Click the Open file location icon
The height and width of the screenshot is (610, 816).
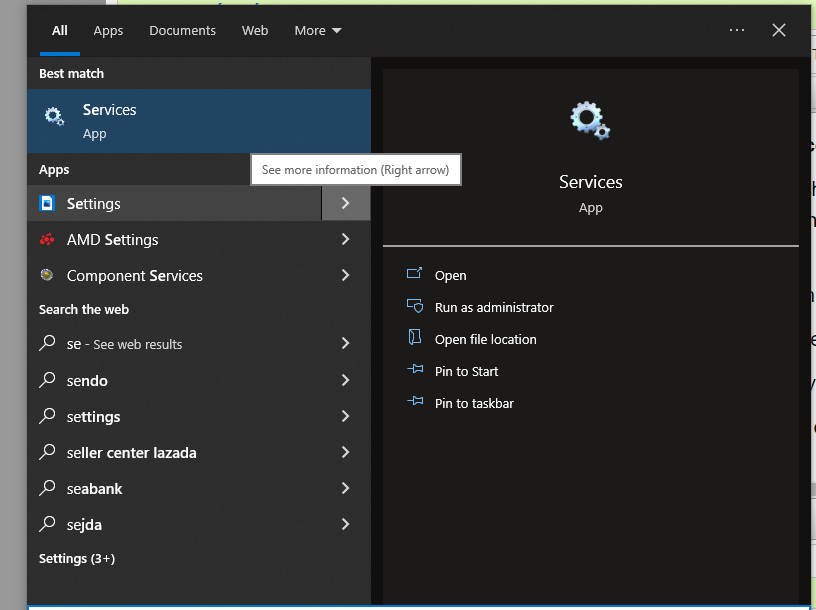click(x=415, y=337)
